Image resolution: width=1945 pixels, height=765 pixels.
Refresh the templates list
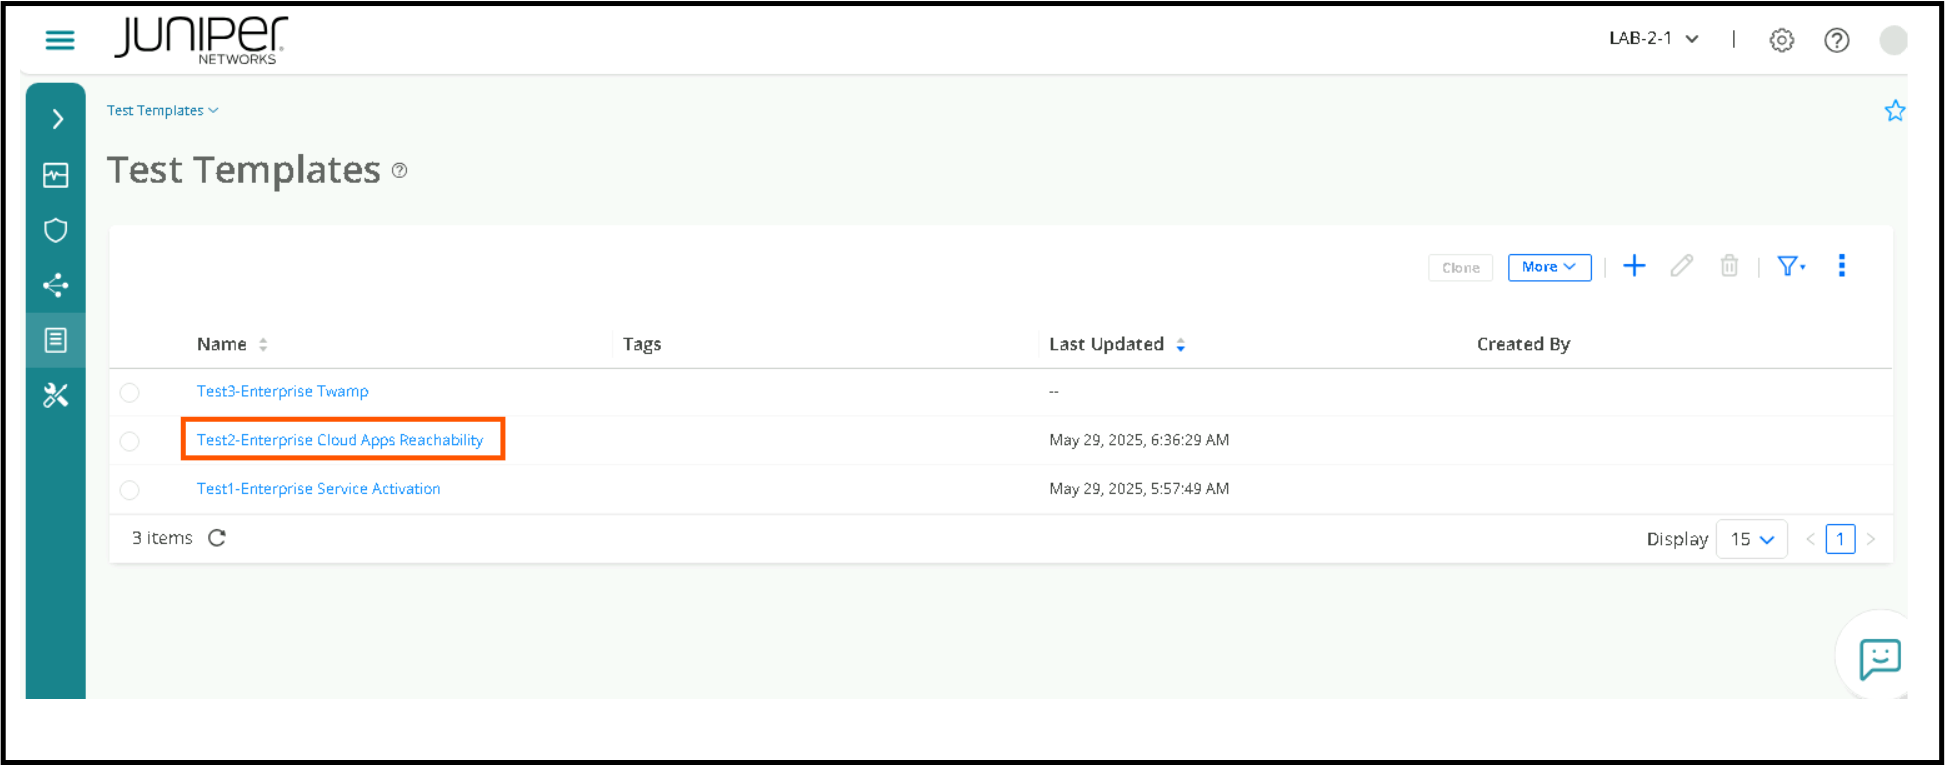(217, 538)
